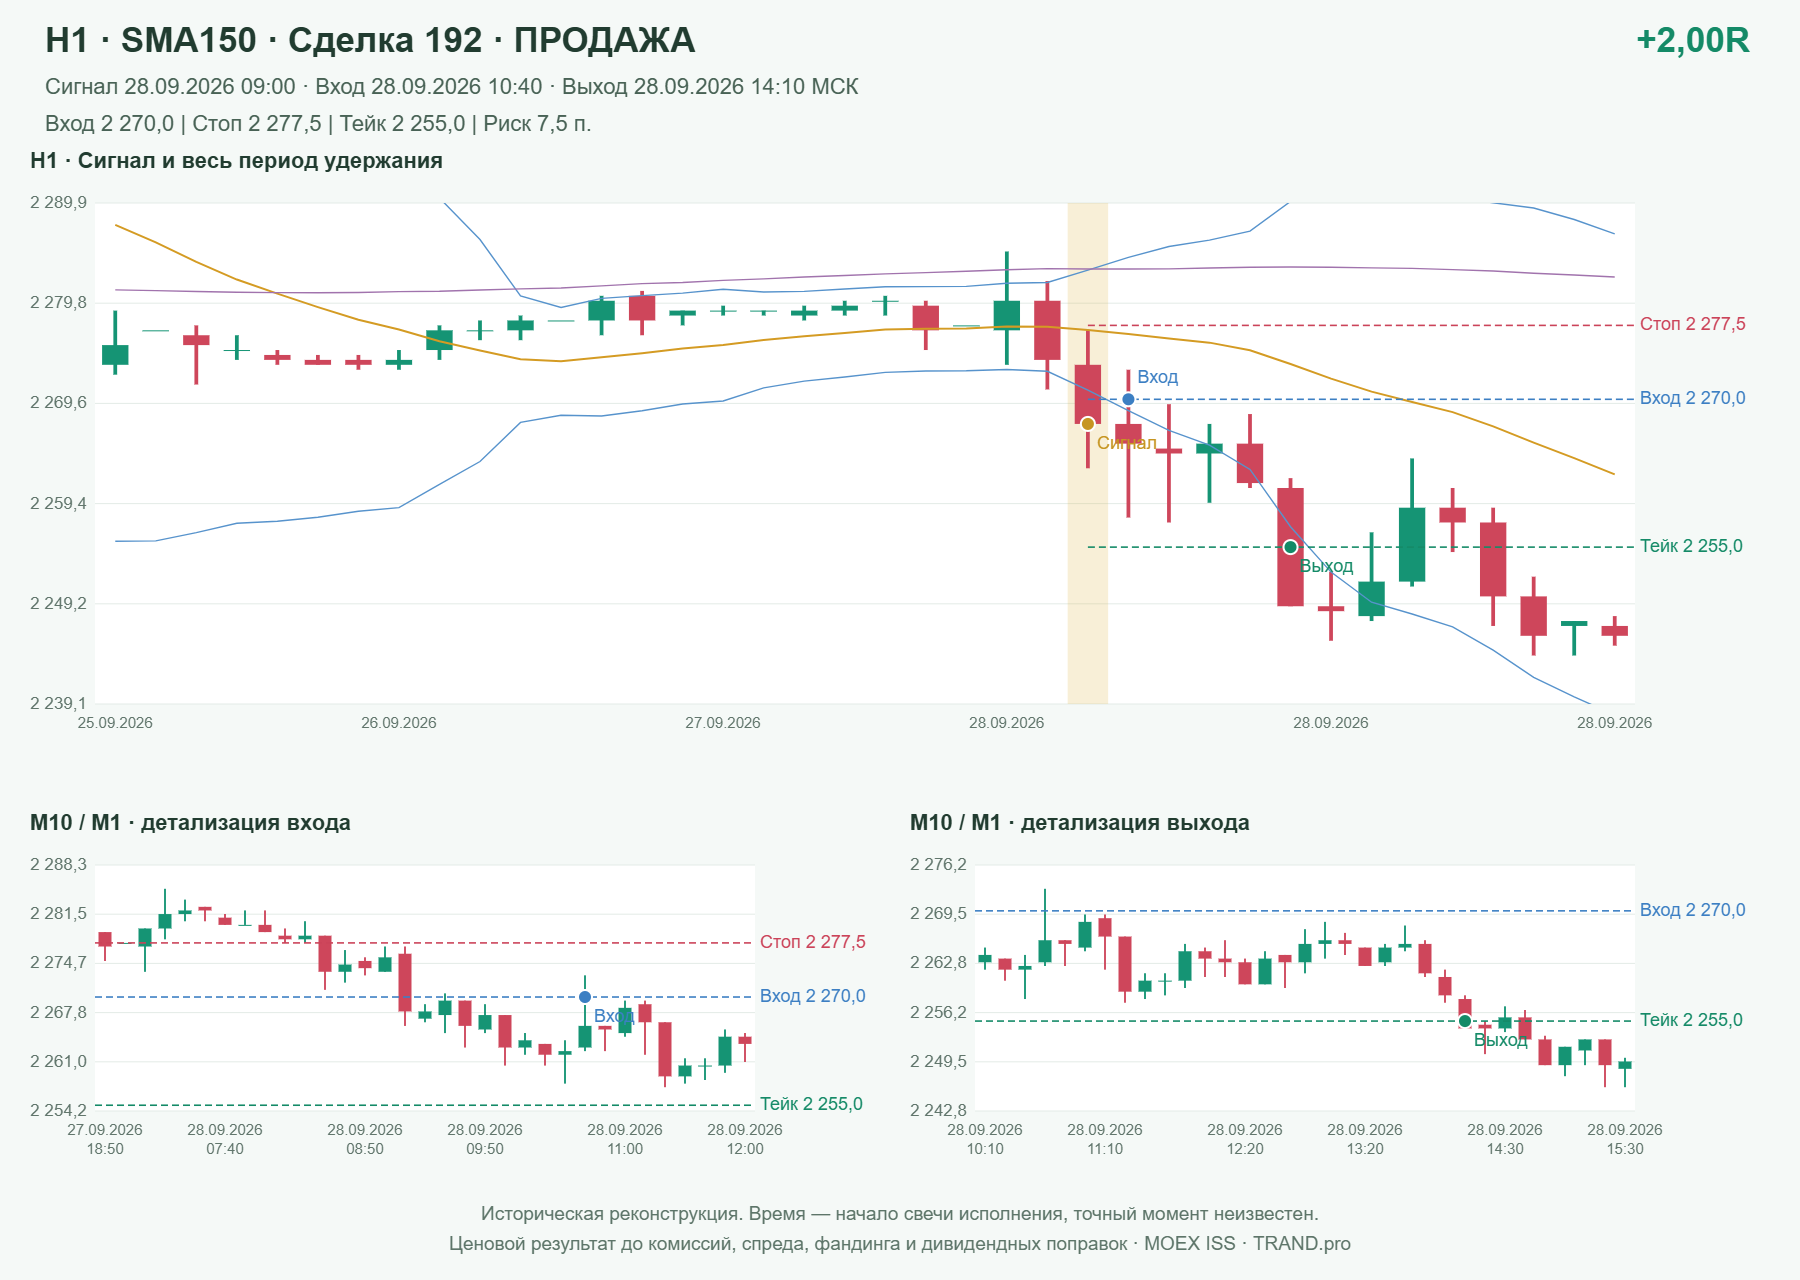Screen dimensions: 1800x1280
Task: Click the 27.09.2026 date on H1 axis
Action: [723, 723]
